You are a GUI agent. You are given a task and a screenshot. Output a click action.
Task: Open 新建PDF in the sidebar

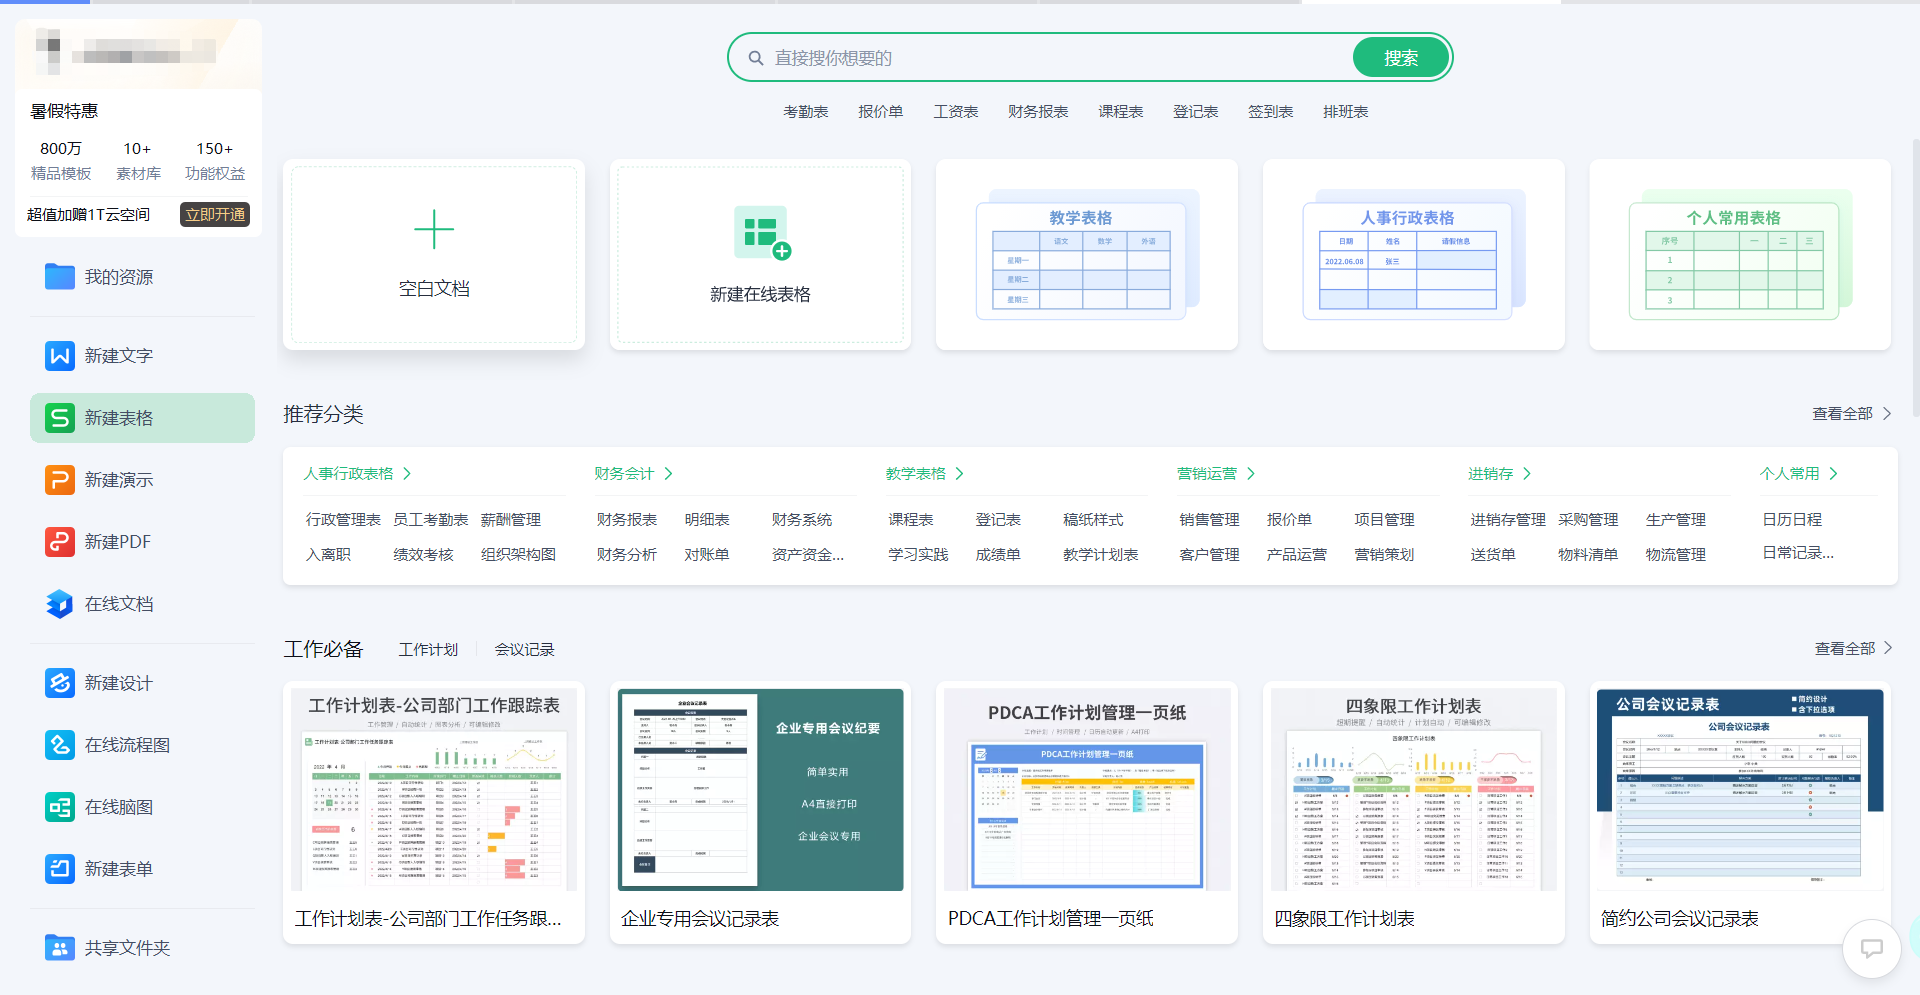(119, 541)
